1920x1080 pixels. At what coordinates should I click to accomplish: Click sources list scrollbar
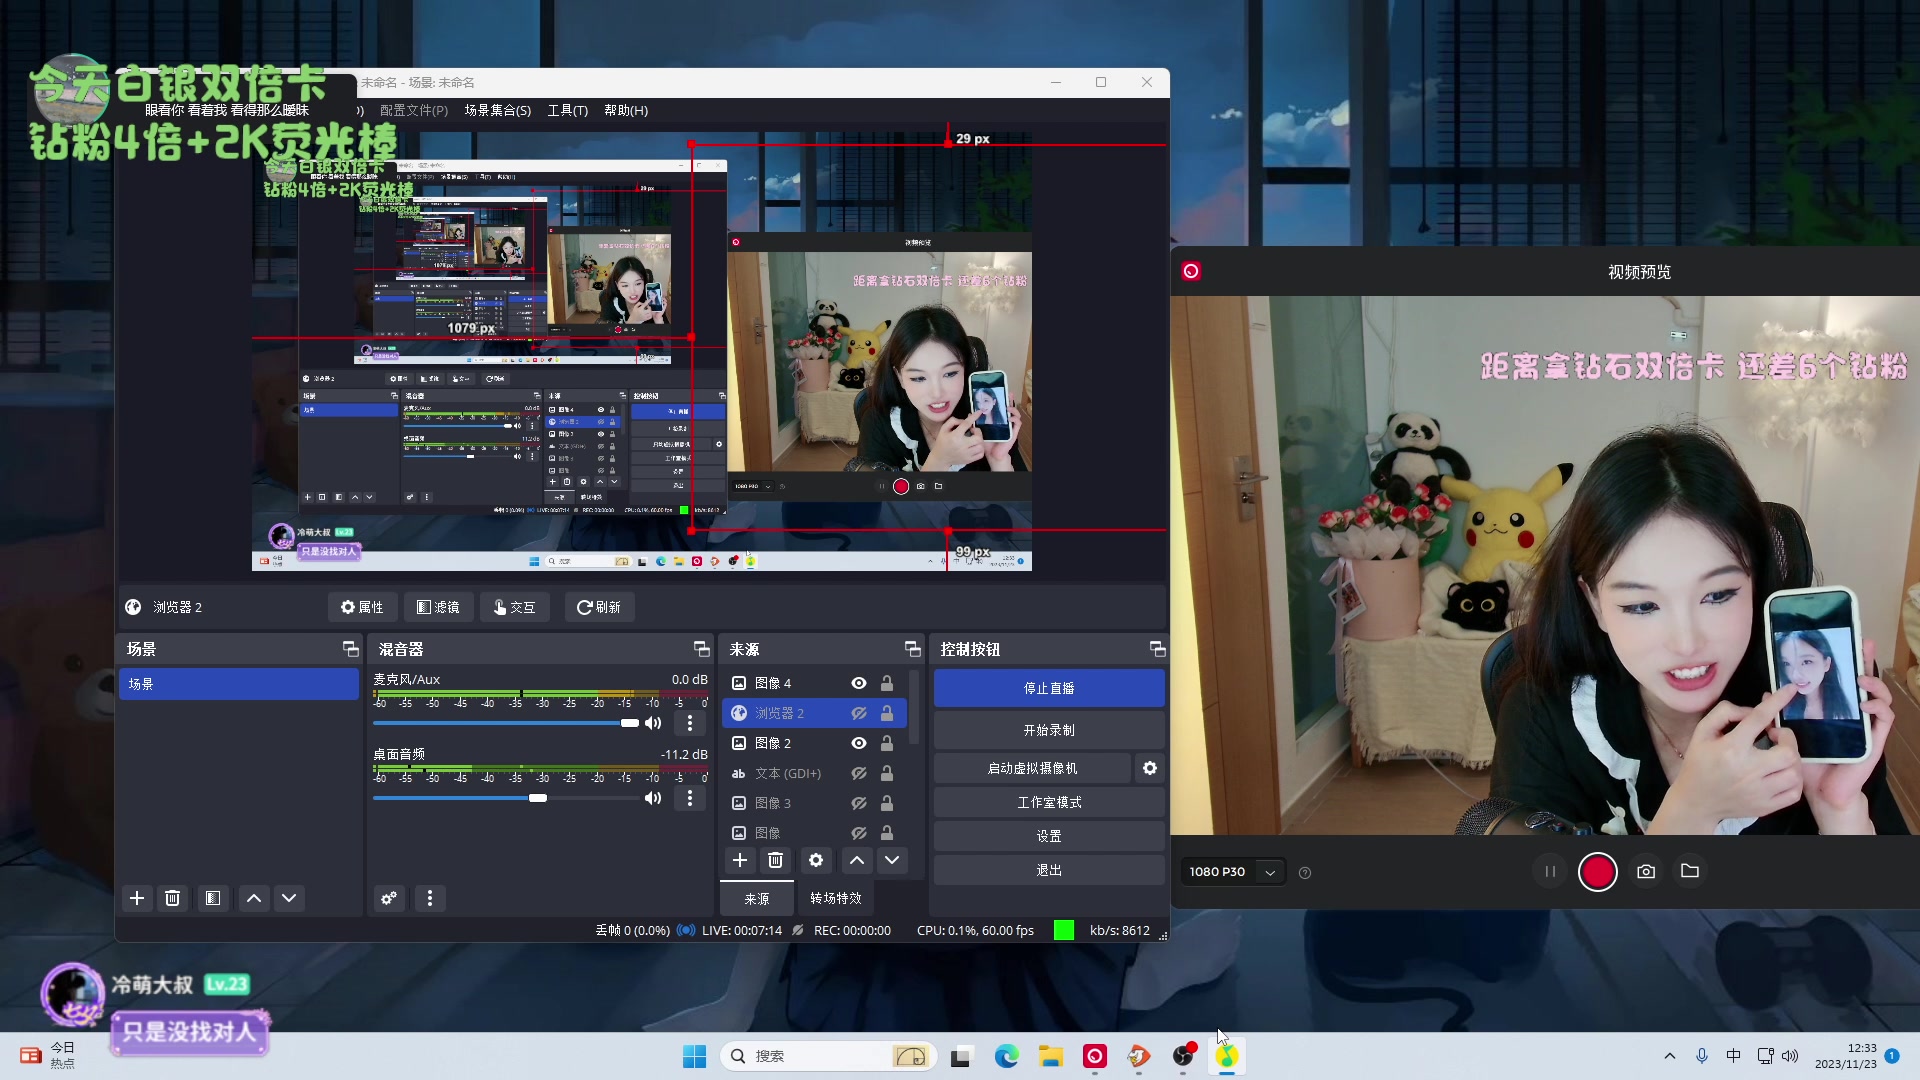click(914, 708)
